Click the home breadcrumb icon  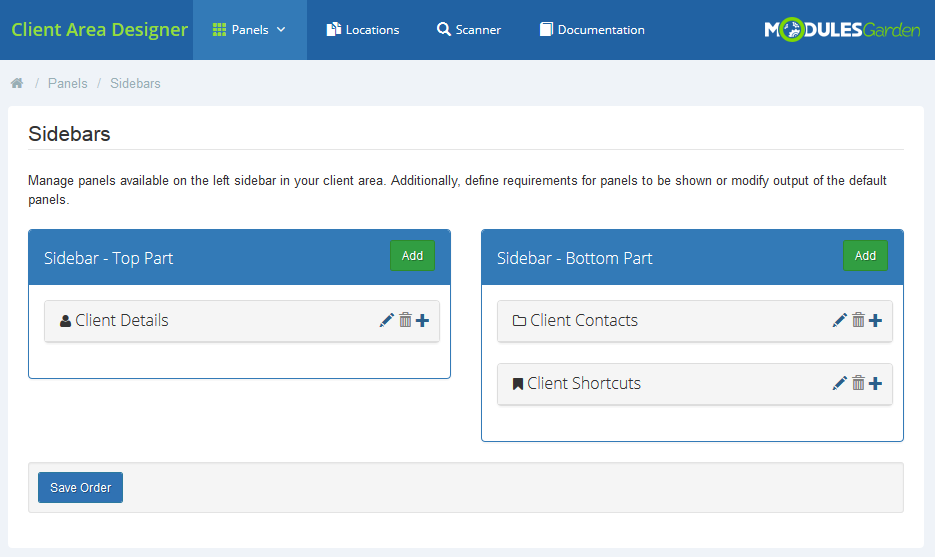17,83
